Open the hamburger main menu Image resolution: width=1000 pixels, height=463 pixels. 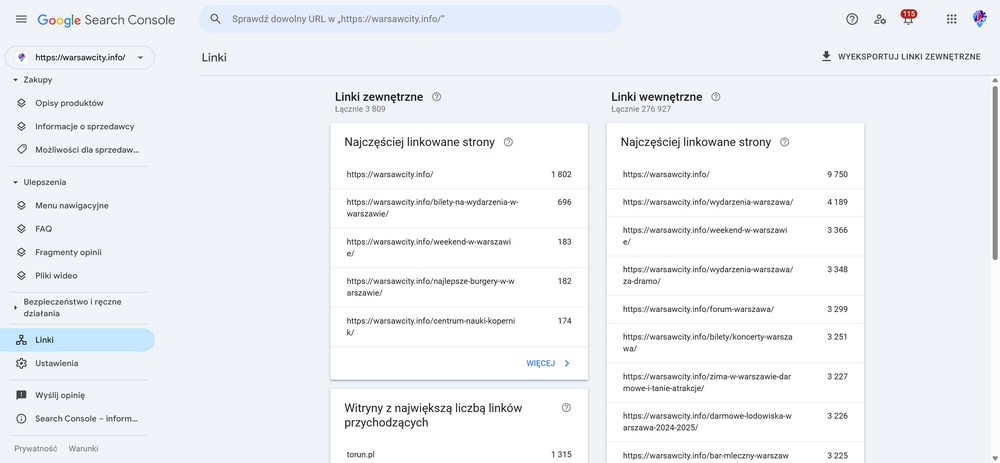[21, 19]
